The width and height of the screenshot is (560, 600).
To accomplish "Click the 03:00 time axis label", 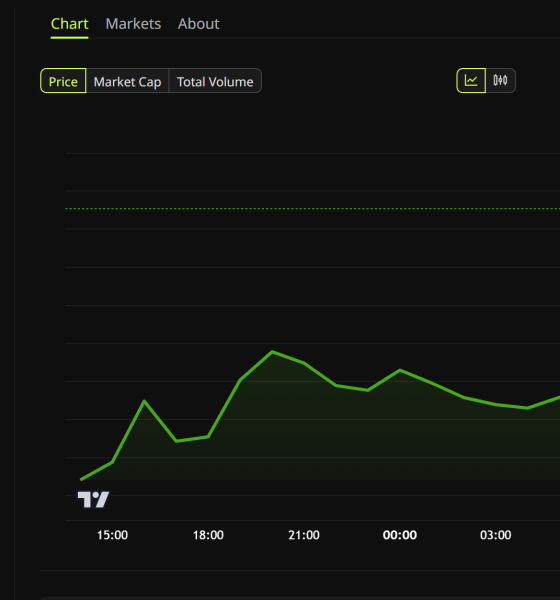I will tap(496, 535).
